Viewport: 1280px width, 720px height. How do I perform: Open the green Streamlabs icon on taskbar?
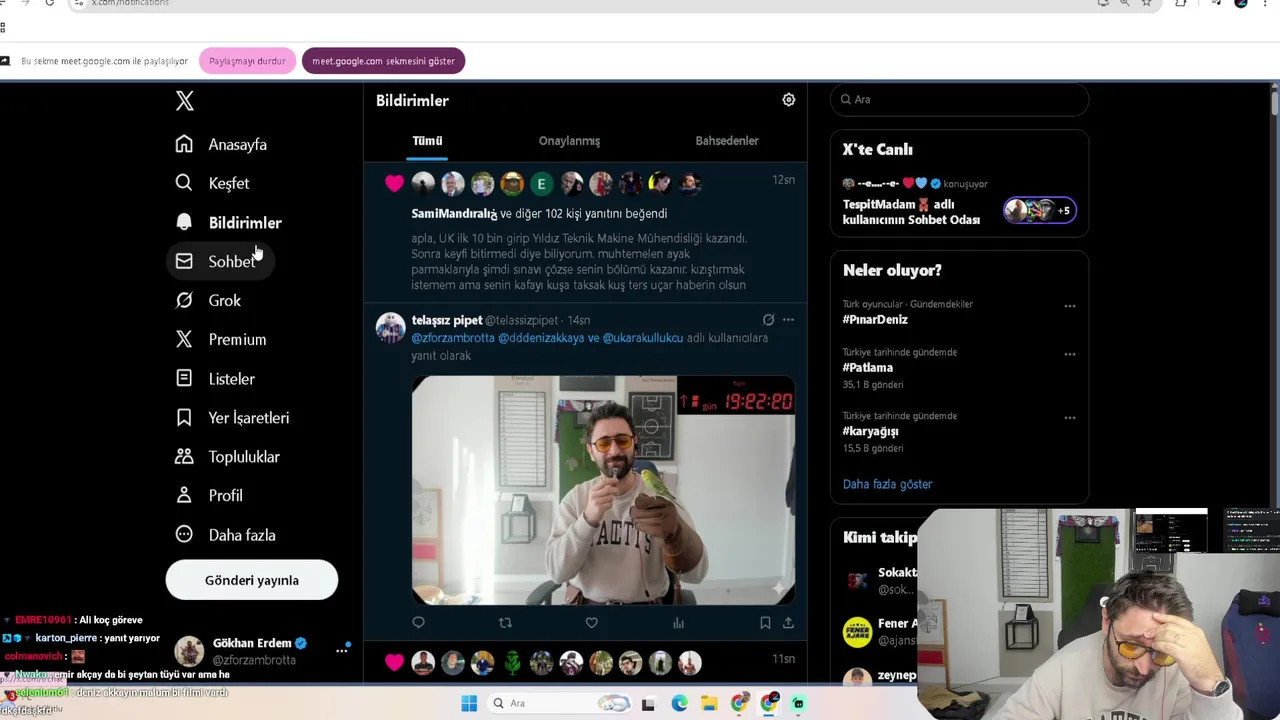(798, 704)
